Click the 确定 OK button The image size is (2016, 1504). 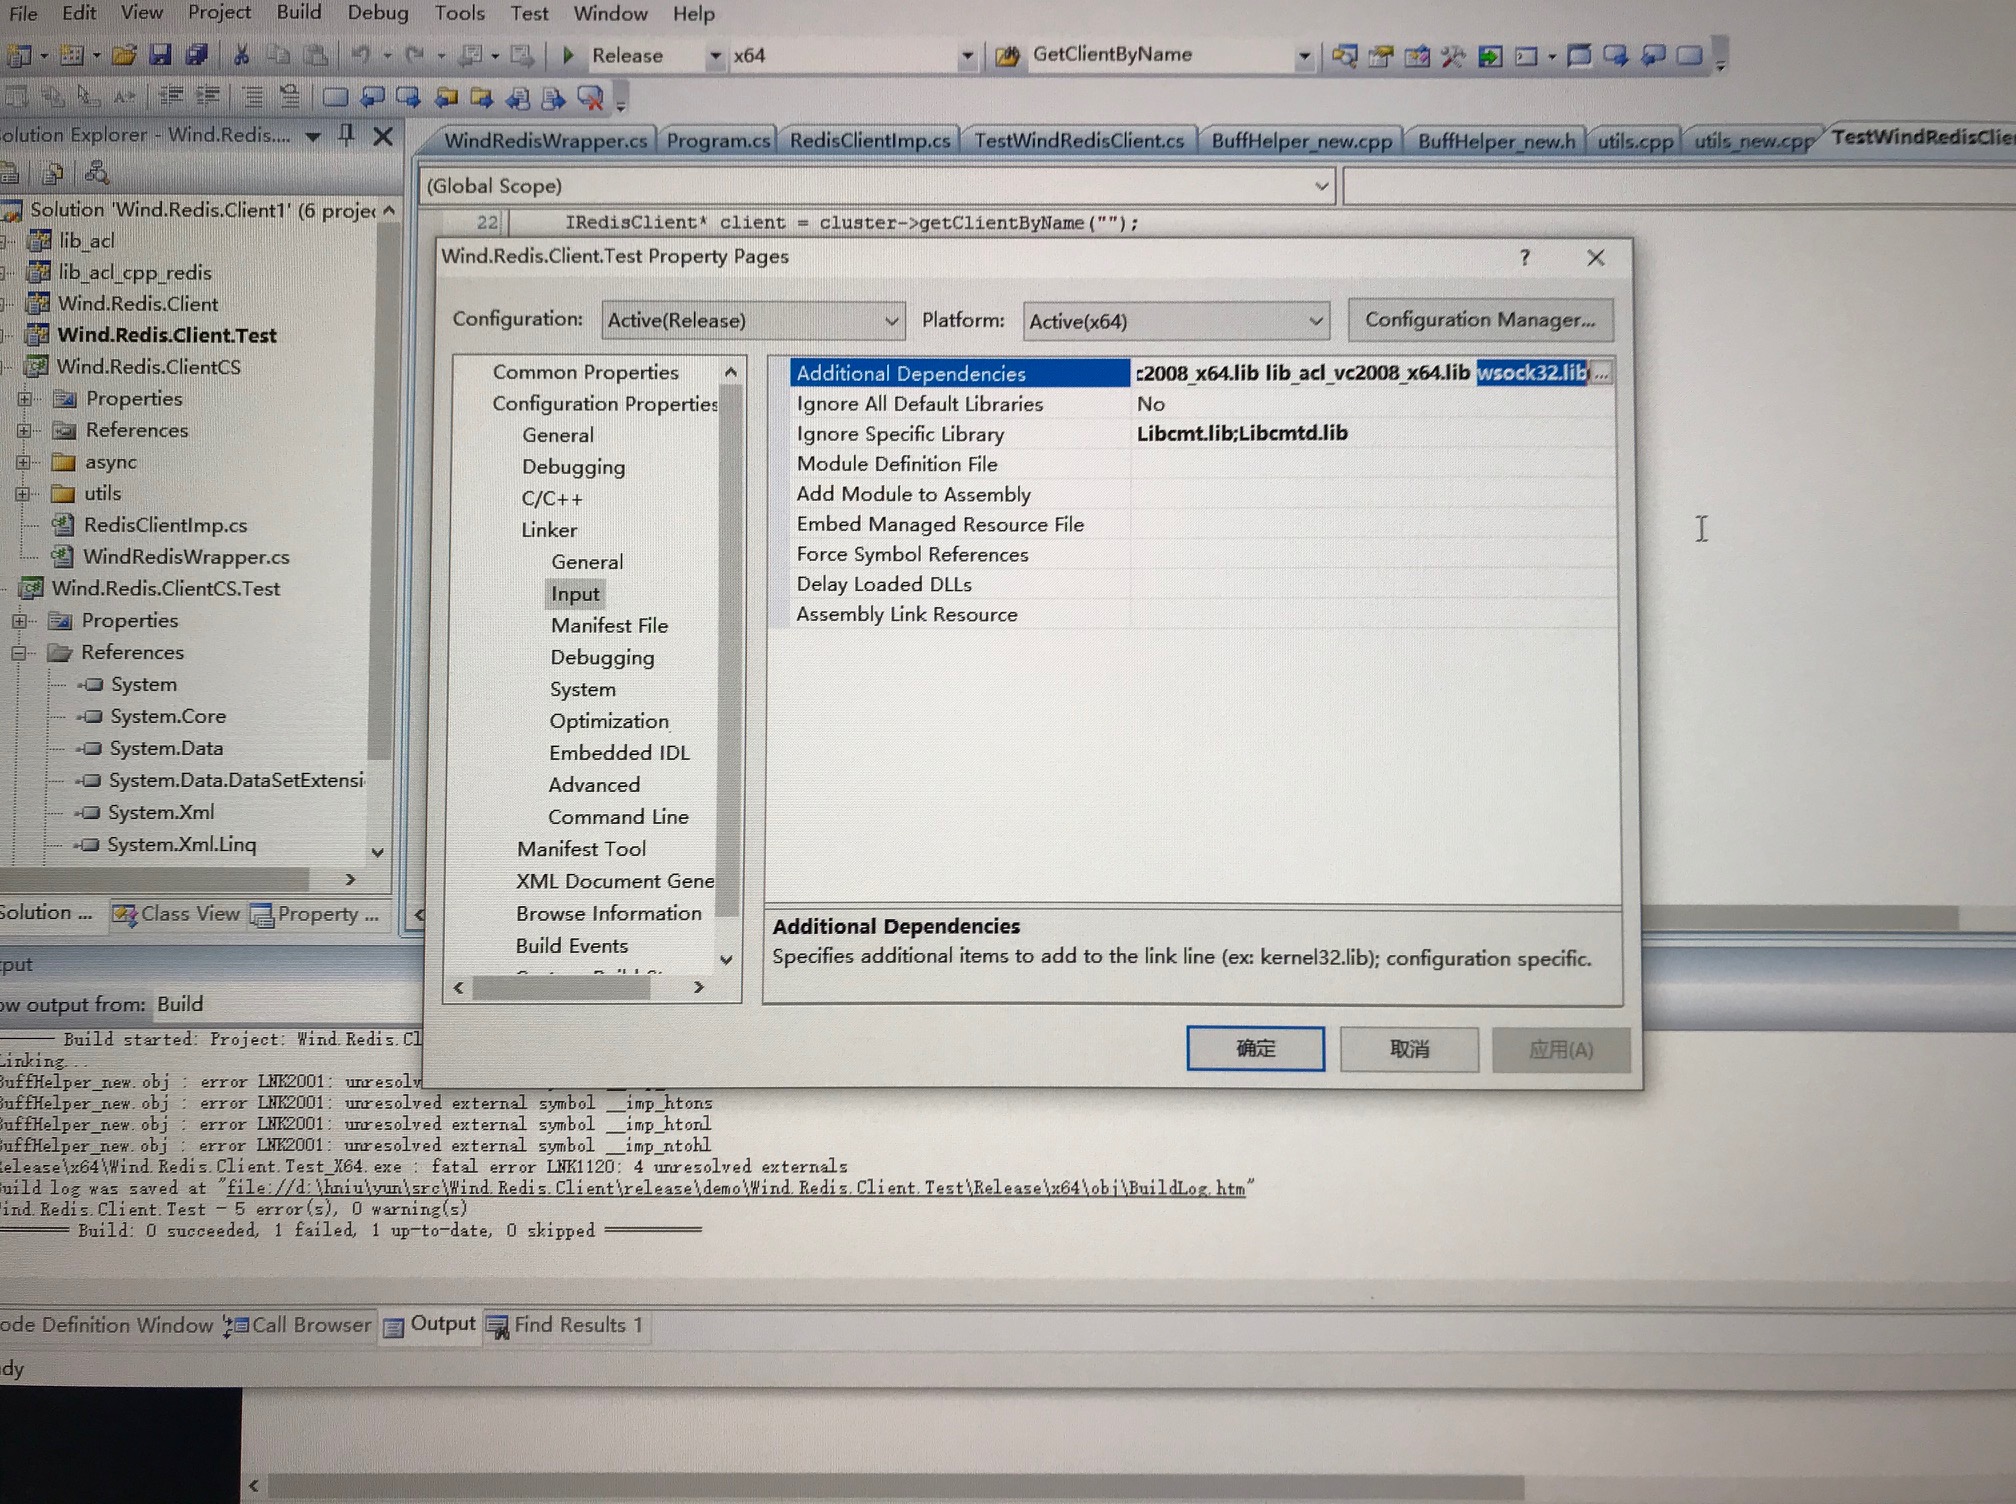point(1255,1048)
